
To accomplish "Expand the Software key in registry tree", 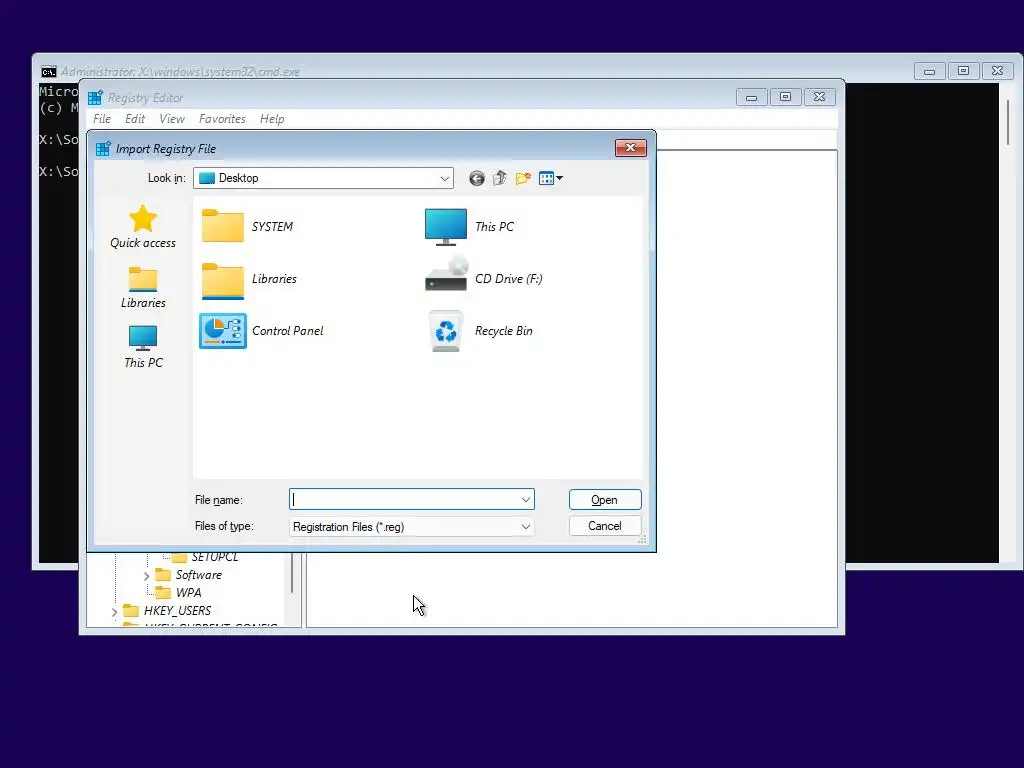I will pos(146,575).
